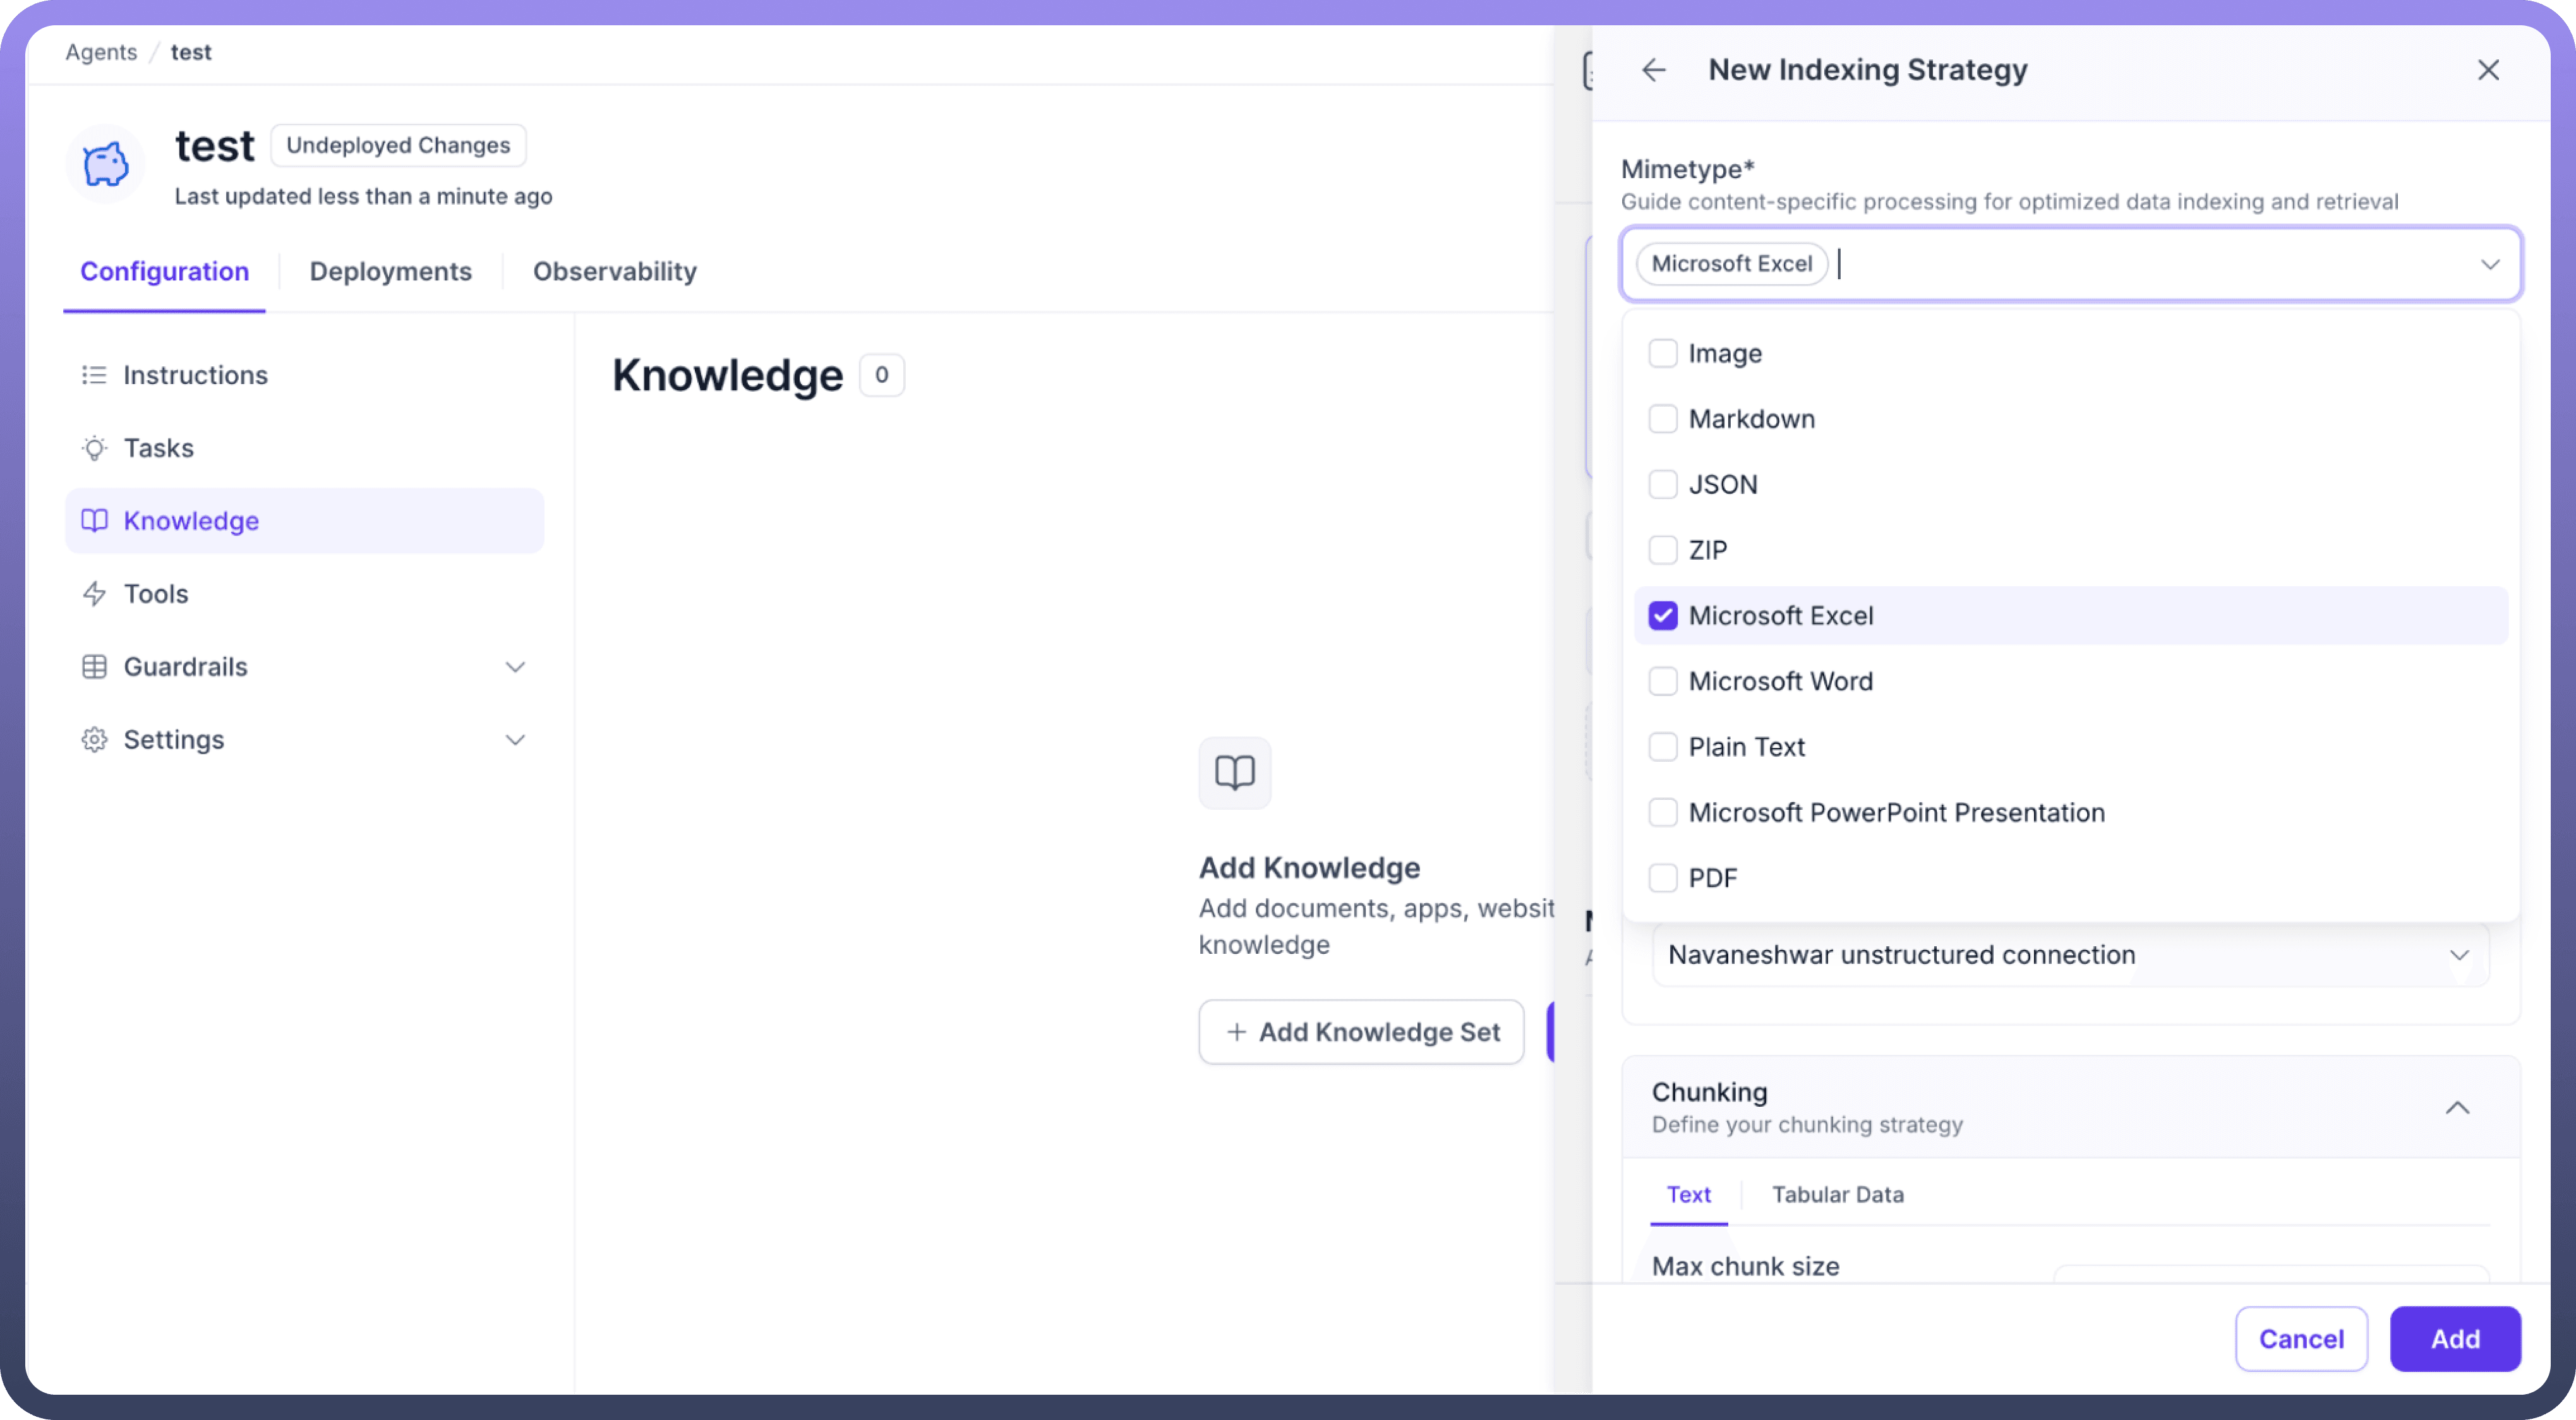Tick the Microsoft PowerPoint Presentation checkbox
This screenshot has width=2576, height=1420.
[1662, 813]
